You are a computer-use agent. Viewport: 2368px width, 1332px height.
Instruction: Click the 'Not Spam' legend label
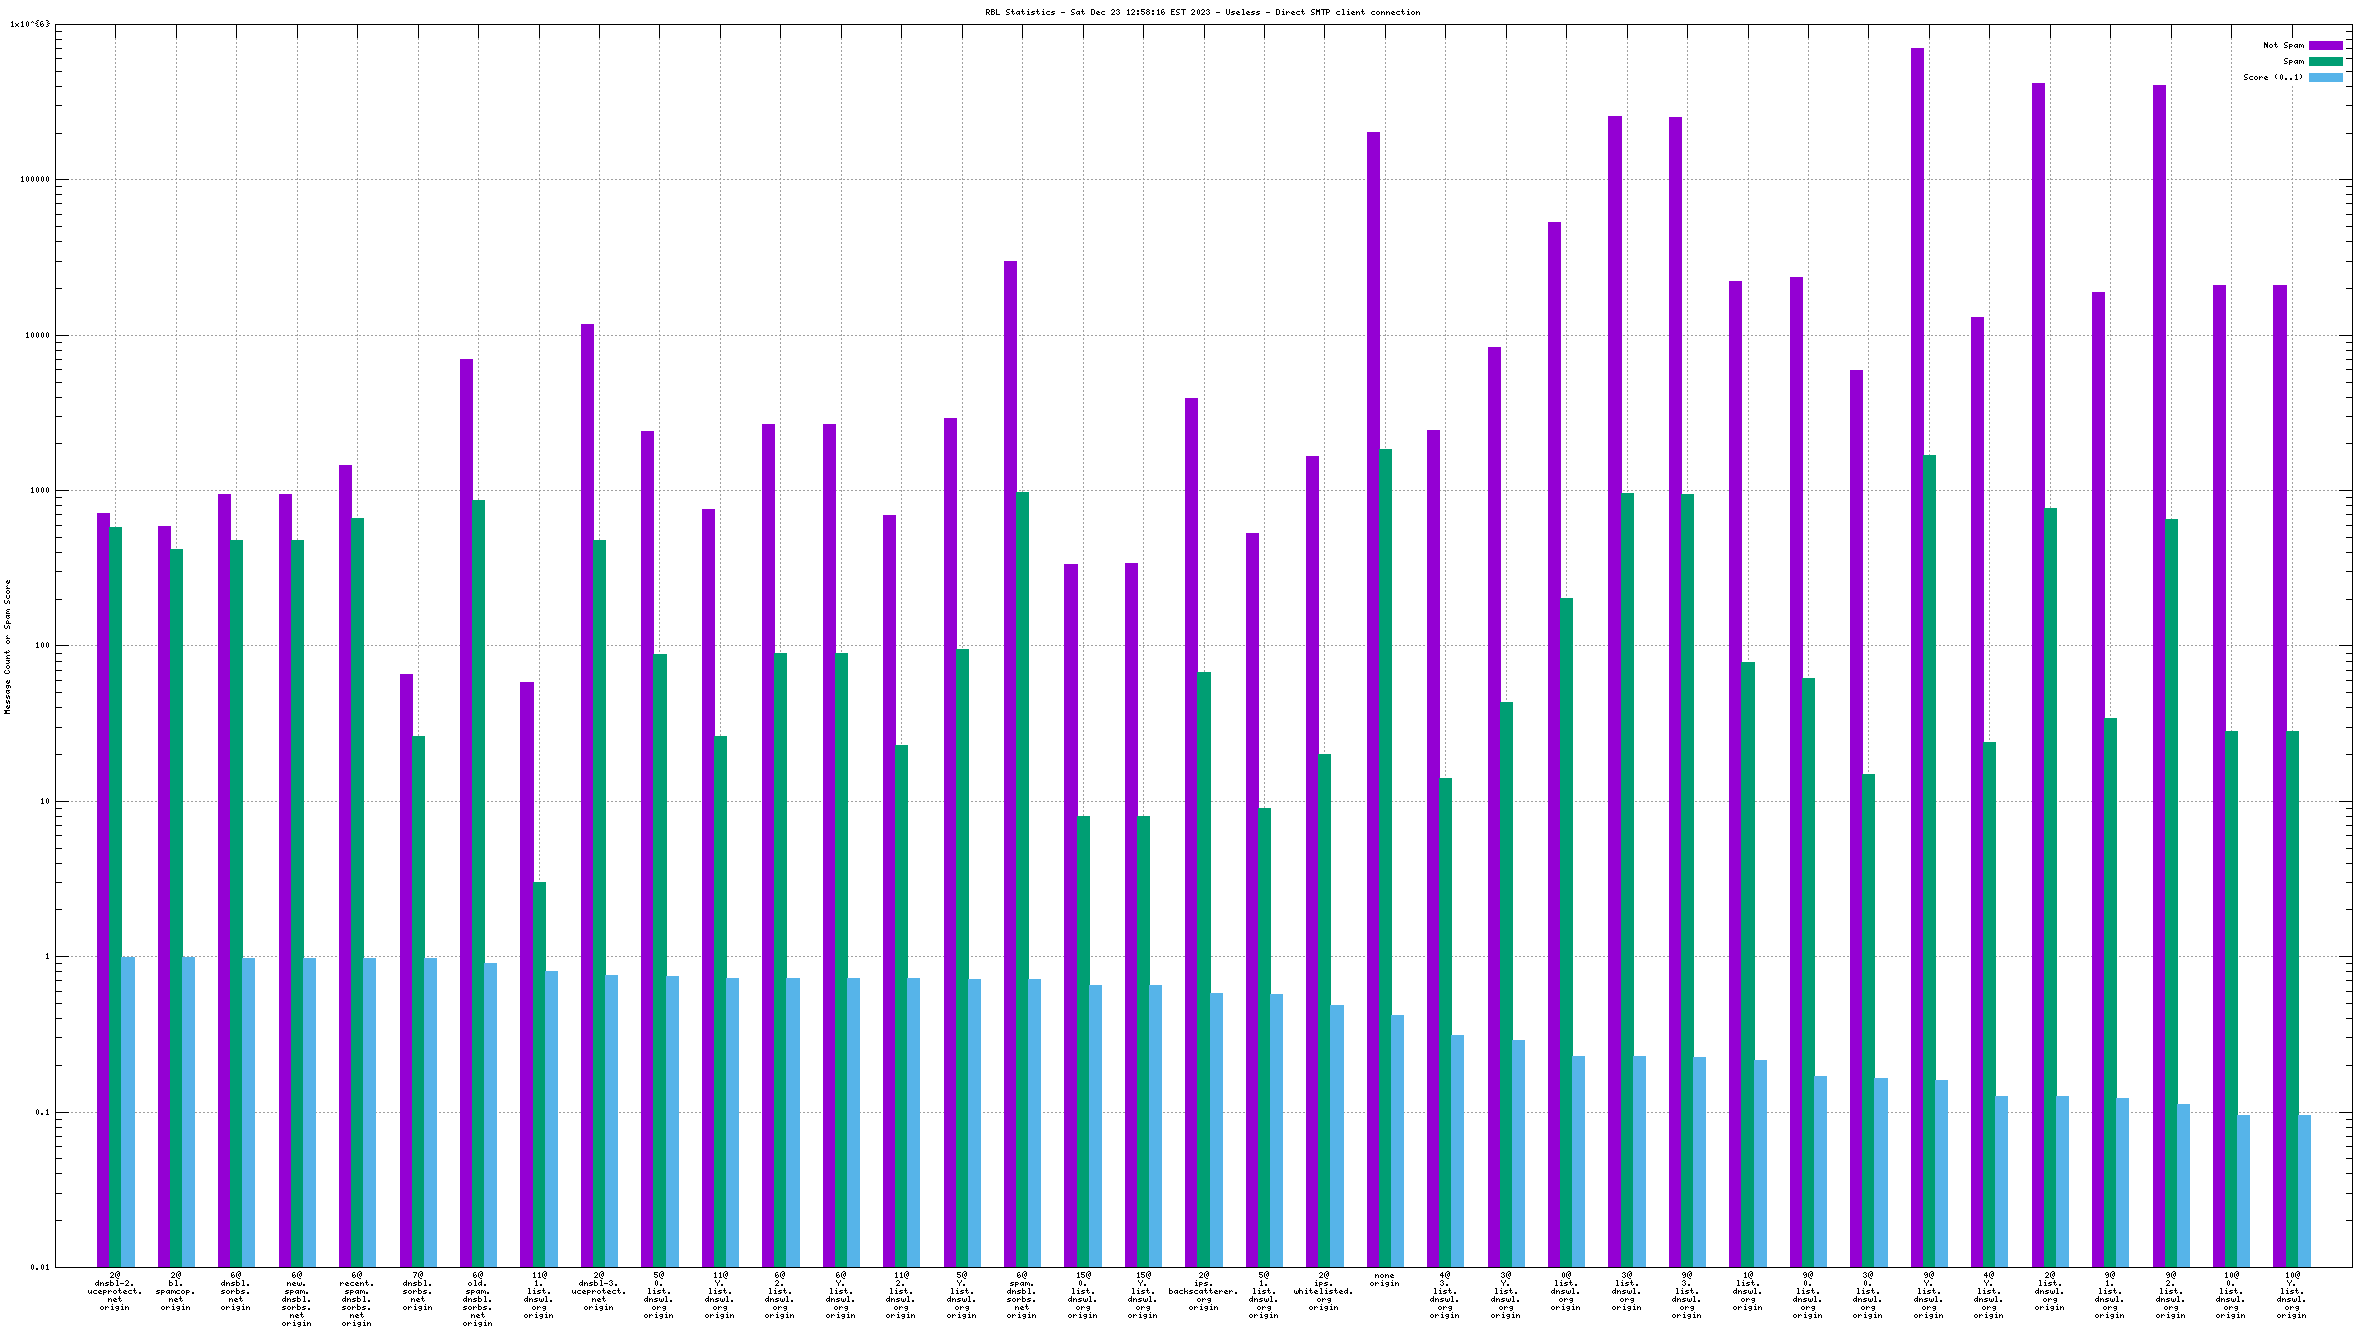pyautogui.click(x=2283, y=45)
